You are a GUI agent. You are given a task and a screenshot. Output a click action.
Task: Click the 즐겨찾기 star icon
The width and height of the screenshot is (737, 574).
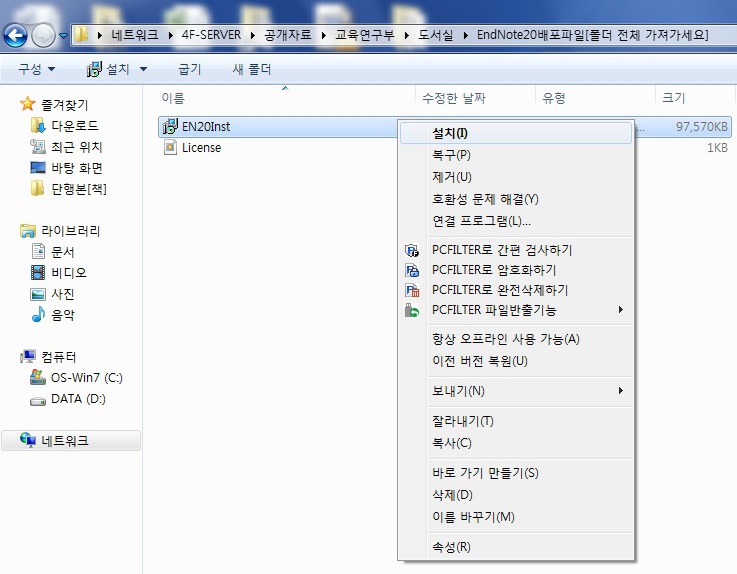(28, 103)
